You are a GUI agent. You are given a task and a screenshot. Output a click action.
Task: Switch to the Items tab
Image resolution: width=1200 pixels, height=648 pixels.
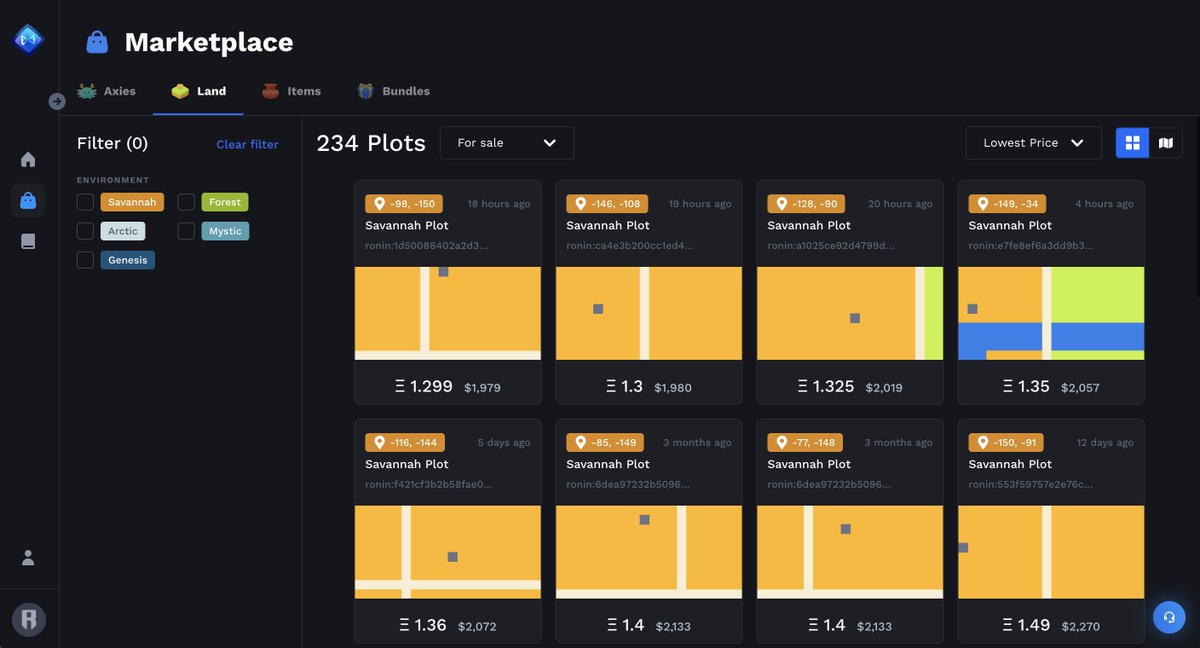(291, 91)
